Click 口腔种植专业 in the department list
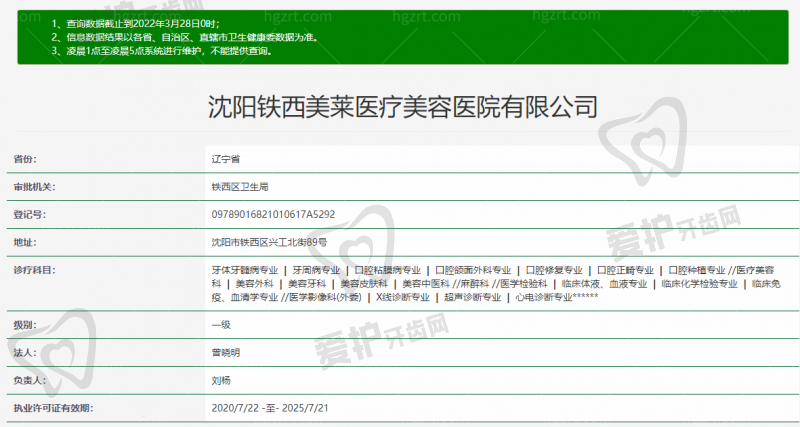The height and width of the screenshot is (427, 800). [696, 270]
